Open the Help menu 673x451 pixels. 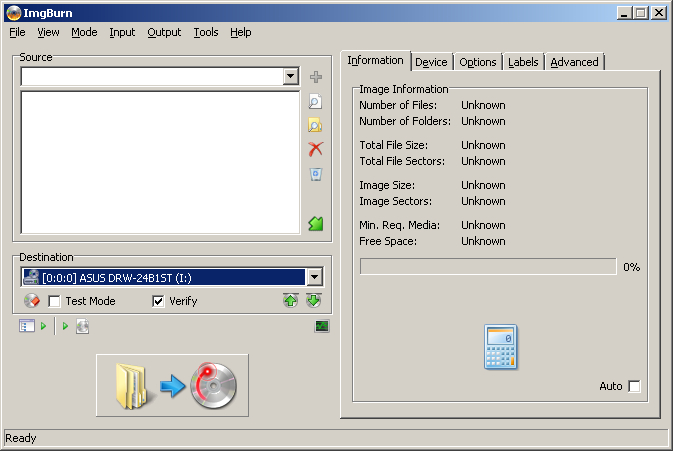(x=240, y=32)
